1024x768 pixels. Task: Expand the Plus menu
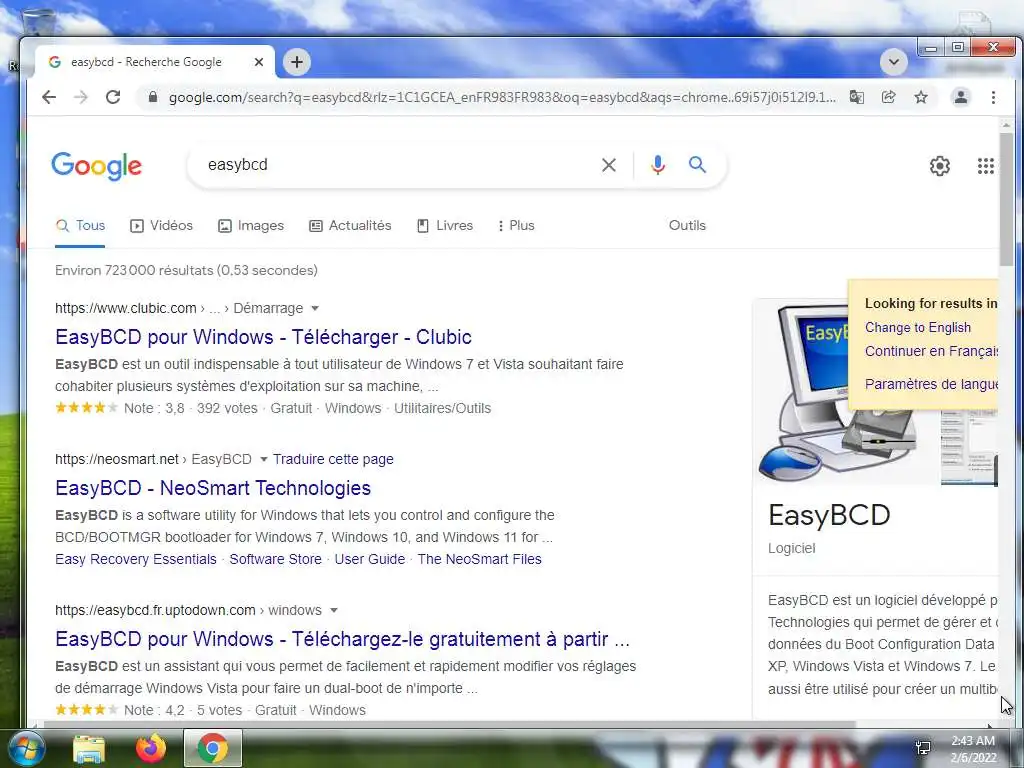(x=516, y=225)
